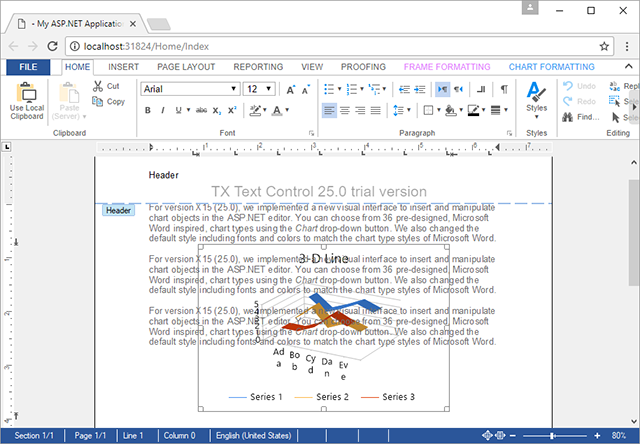Increase paragraph indent
The image size is (640, 444).
(420, 89)
